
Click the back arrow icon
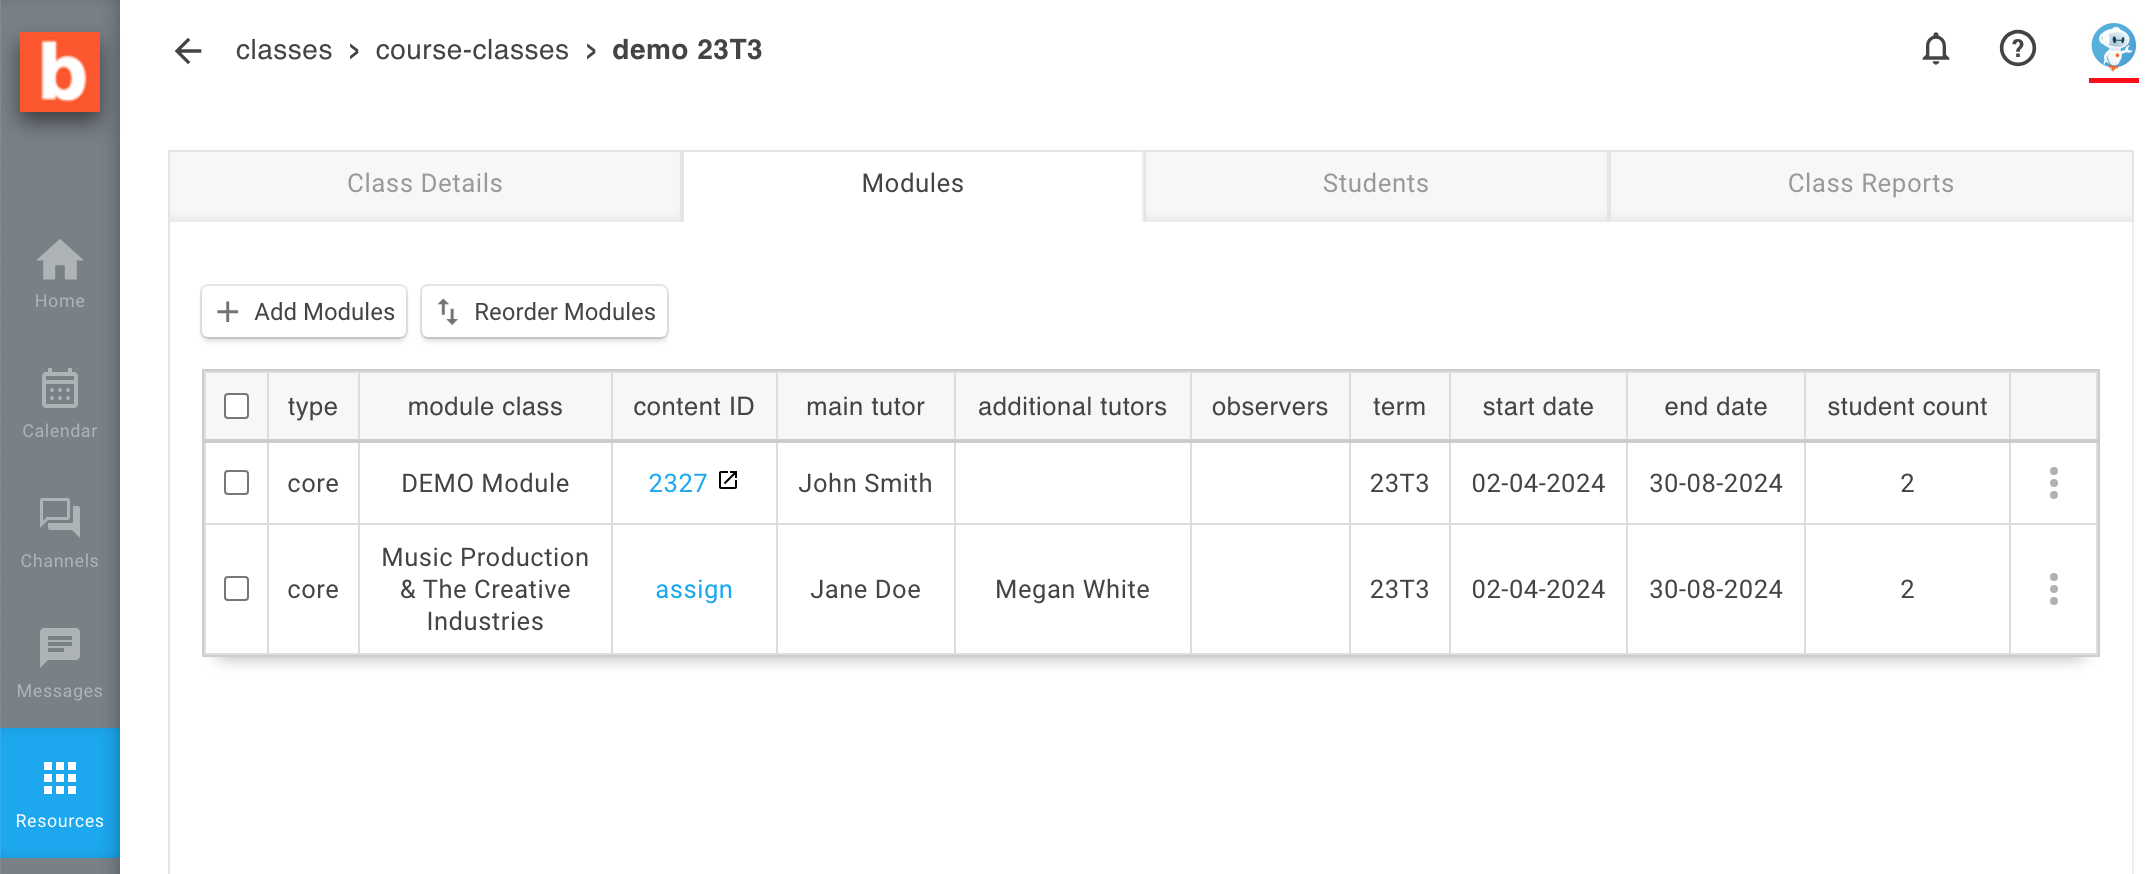tap(188, 50)
